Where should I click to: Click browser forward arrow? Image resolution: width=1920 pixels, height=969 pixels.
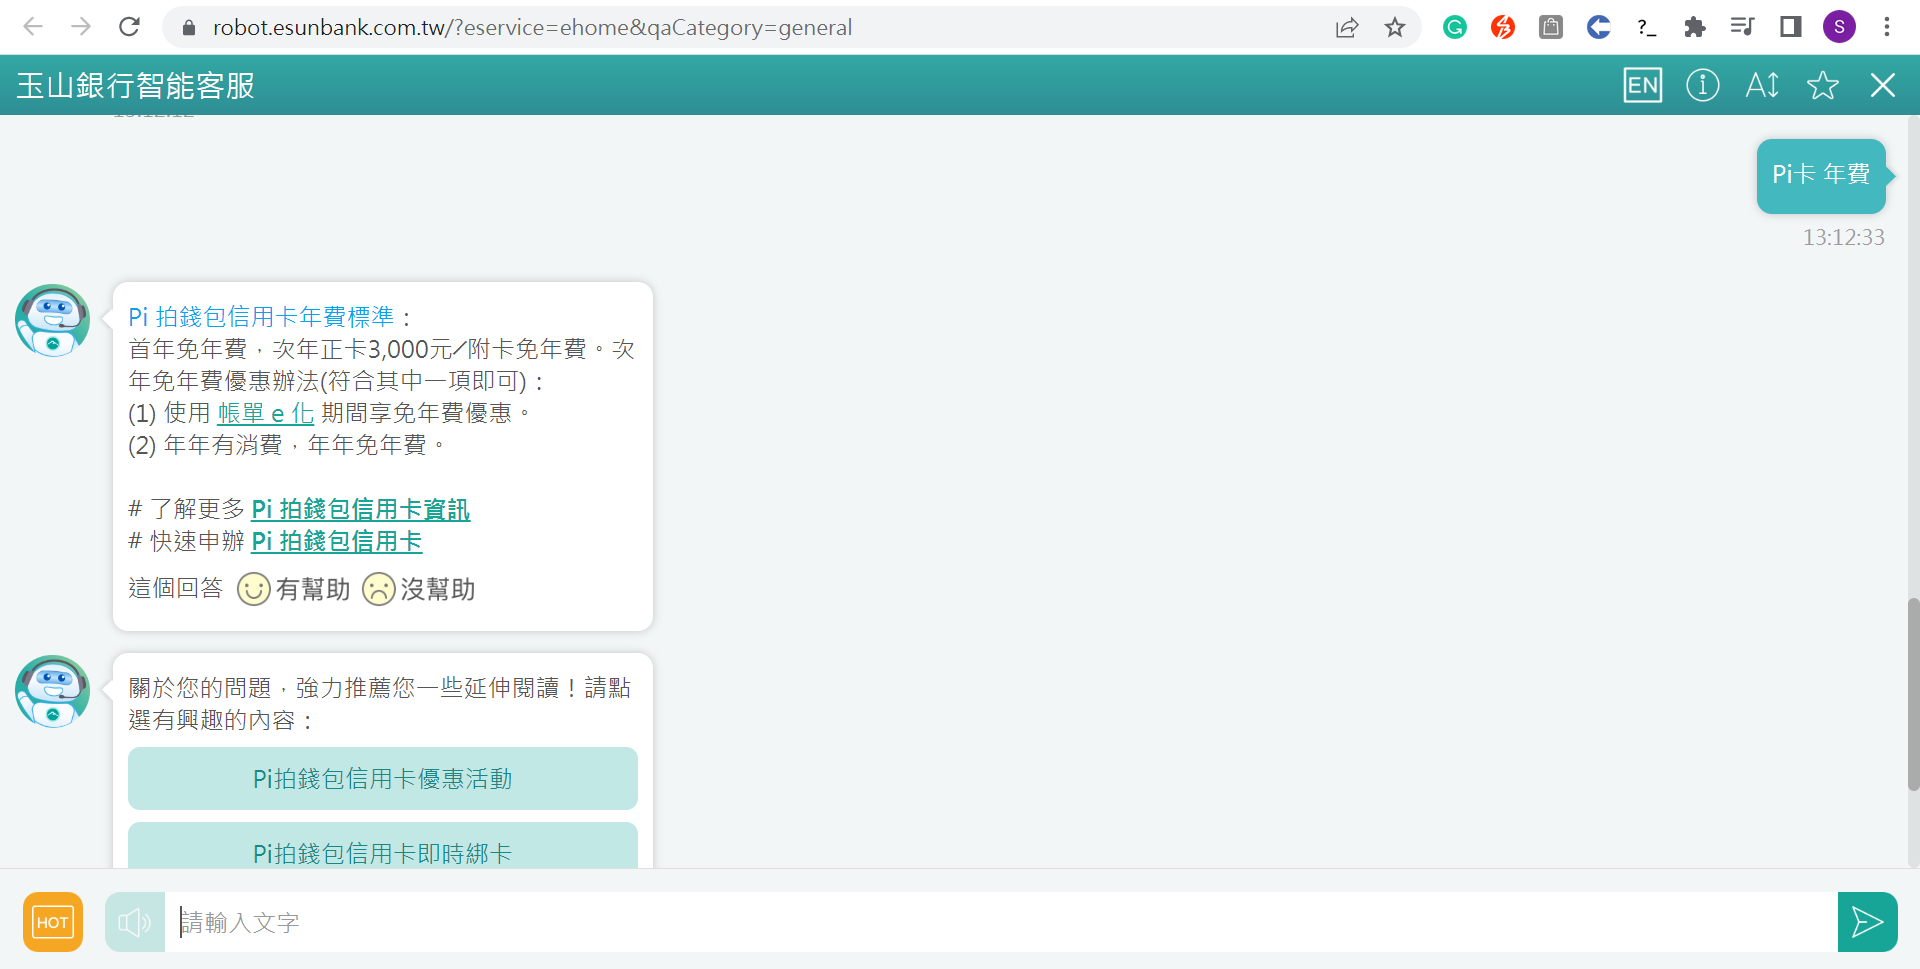point(81,27)
